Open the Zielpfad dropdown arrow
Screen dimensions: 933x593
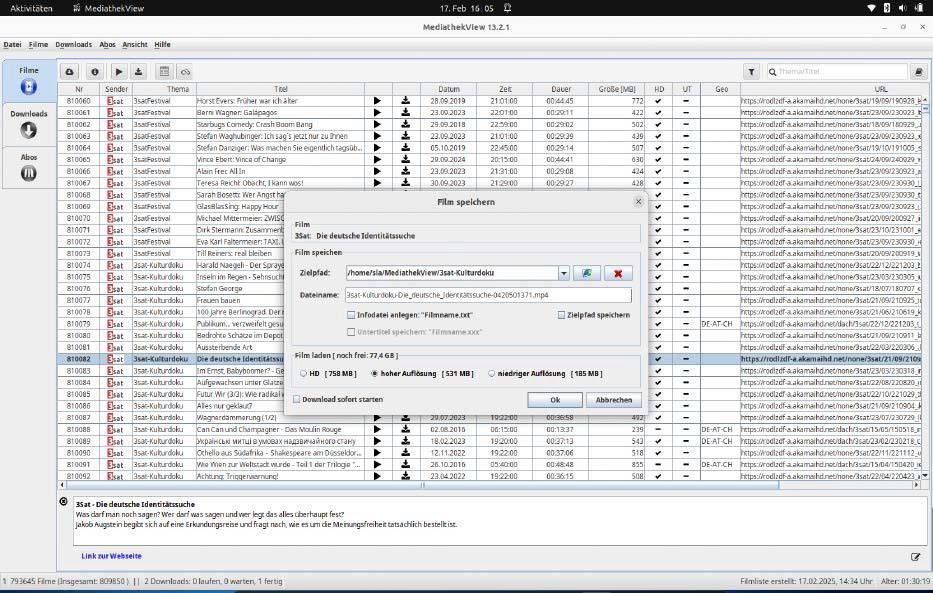pos(564,273)
